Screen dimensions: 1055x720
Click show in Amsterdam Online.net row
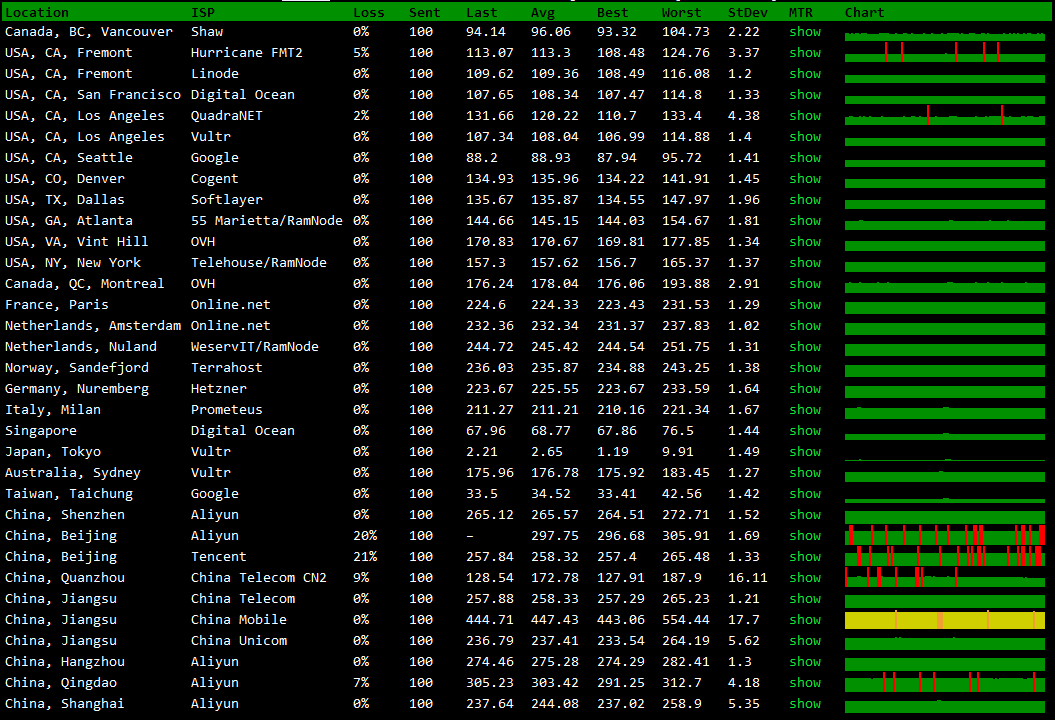click(x=805, y=326)
